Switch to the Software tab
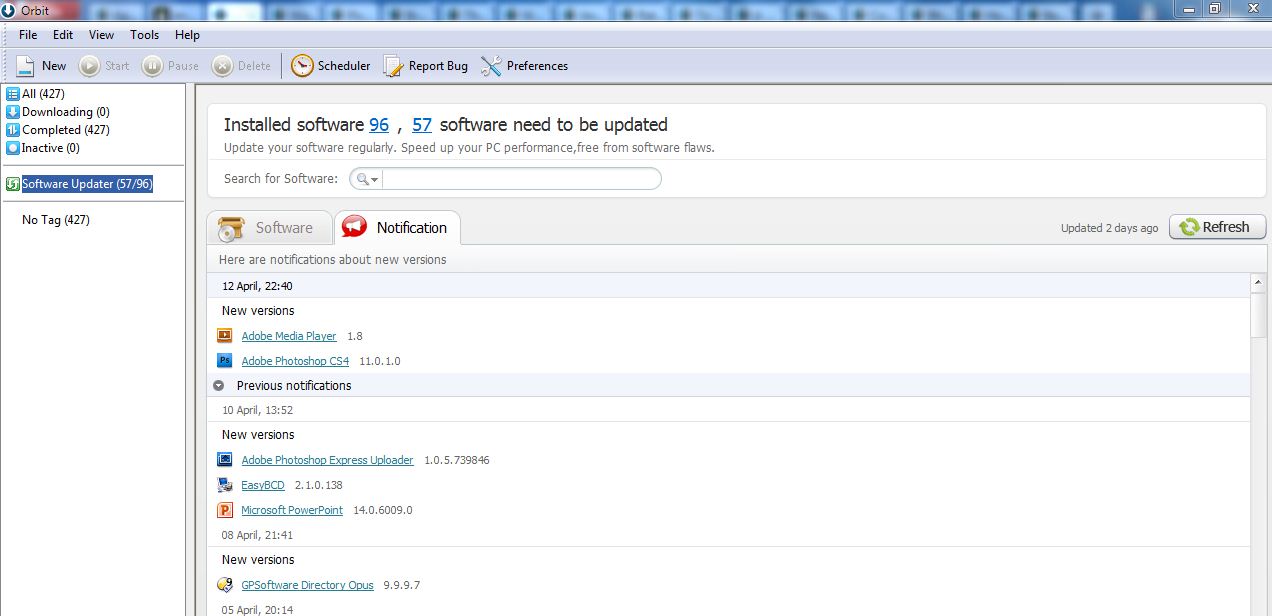Screen dimensions: 1272x616 pyautogui.click(x=269, y=228)
